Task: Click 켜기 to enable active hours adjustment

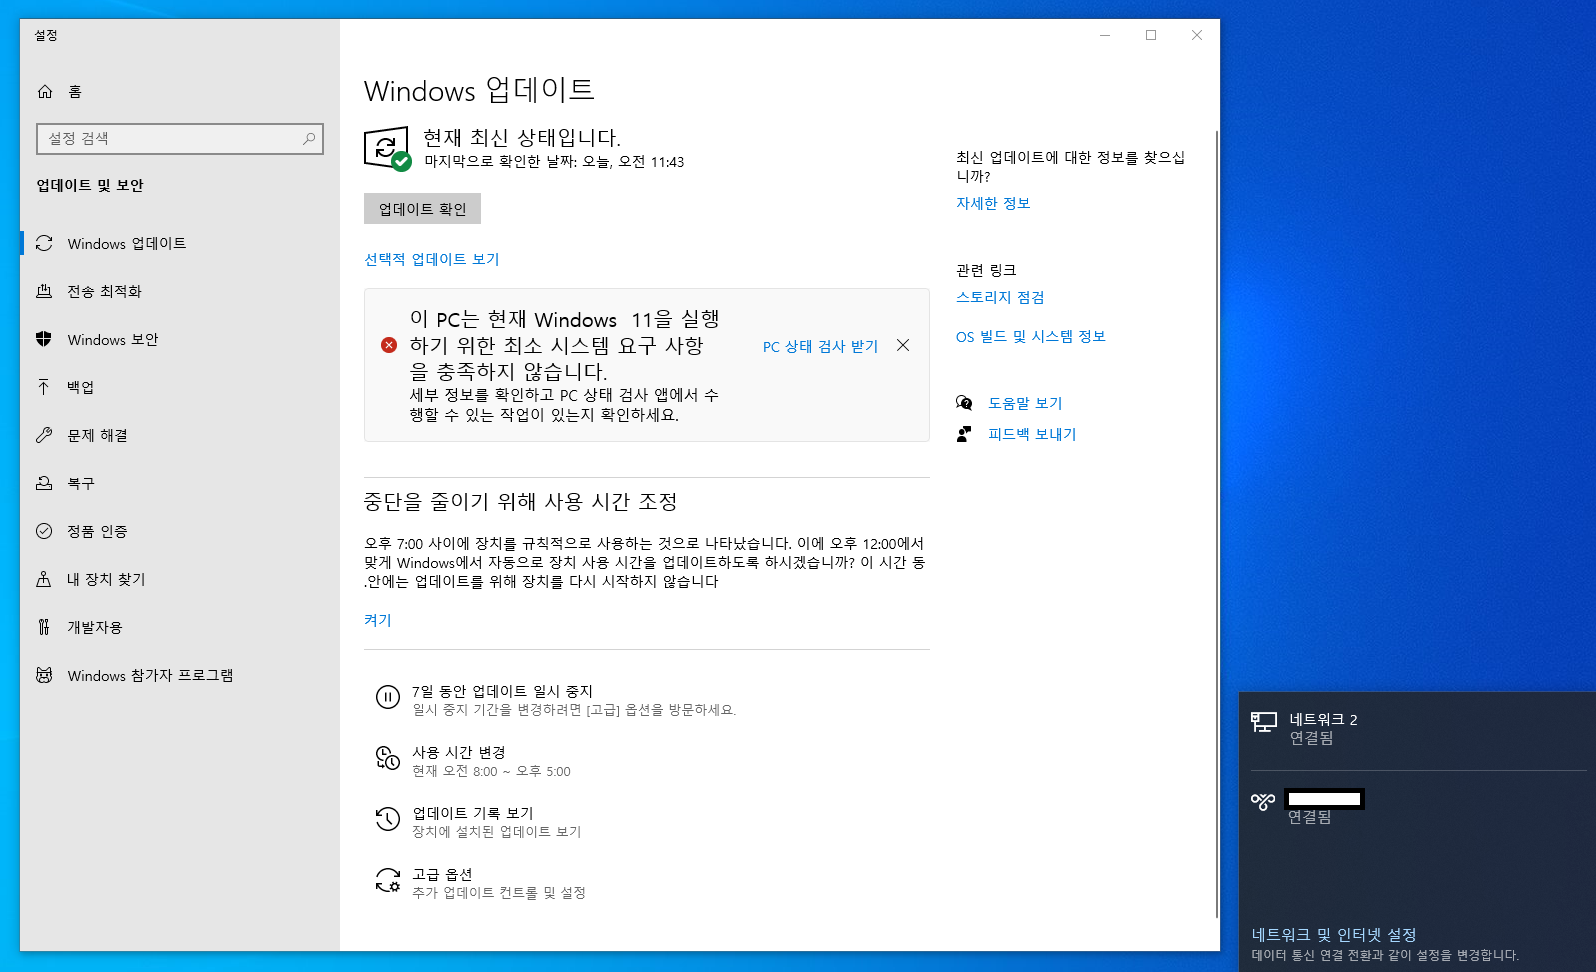Action: pos(378,620)
